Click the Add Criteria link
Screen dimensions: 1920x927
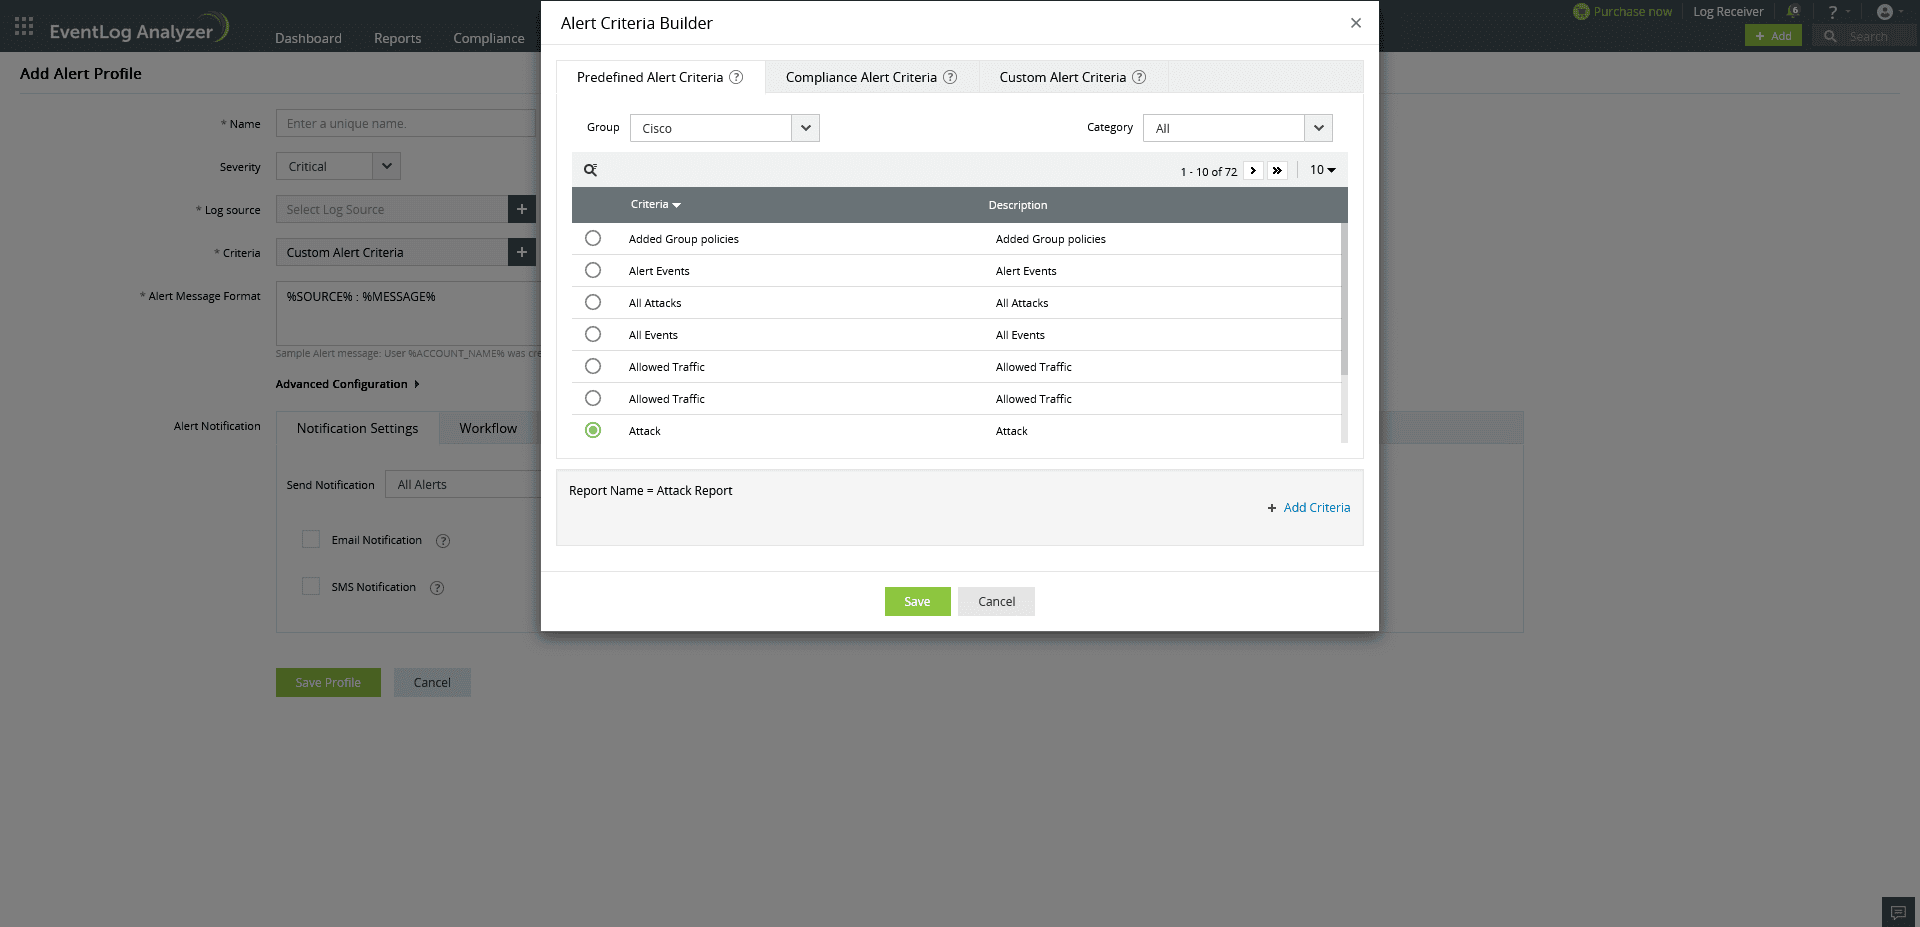point(1308,508)
